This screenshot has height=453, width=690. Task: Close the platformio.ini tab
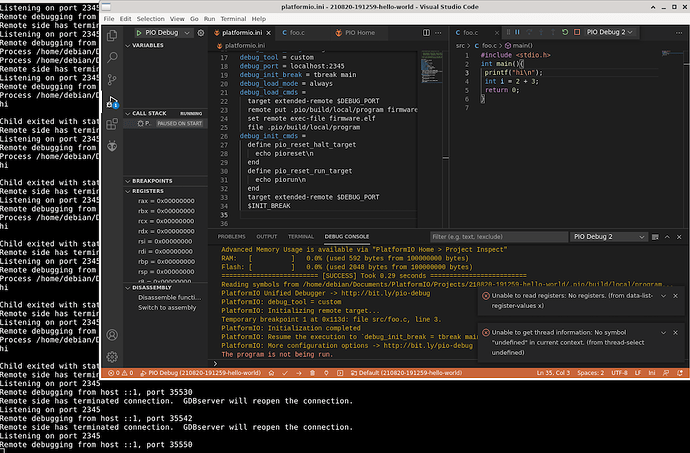[268, 33]
